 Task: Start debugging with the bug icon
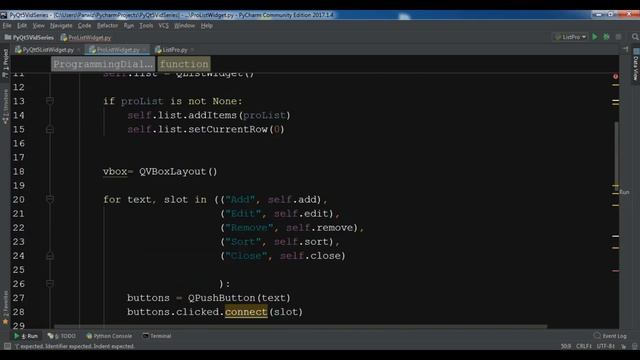point(607,37)
